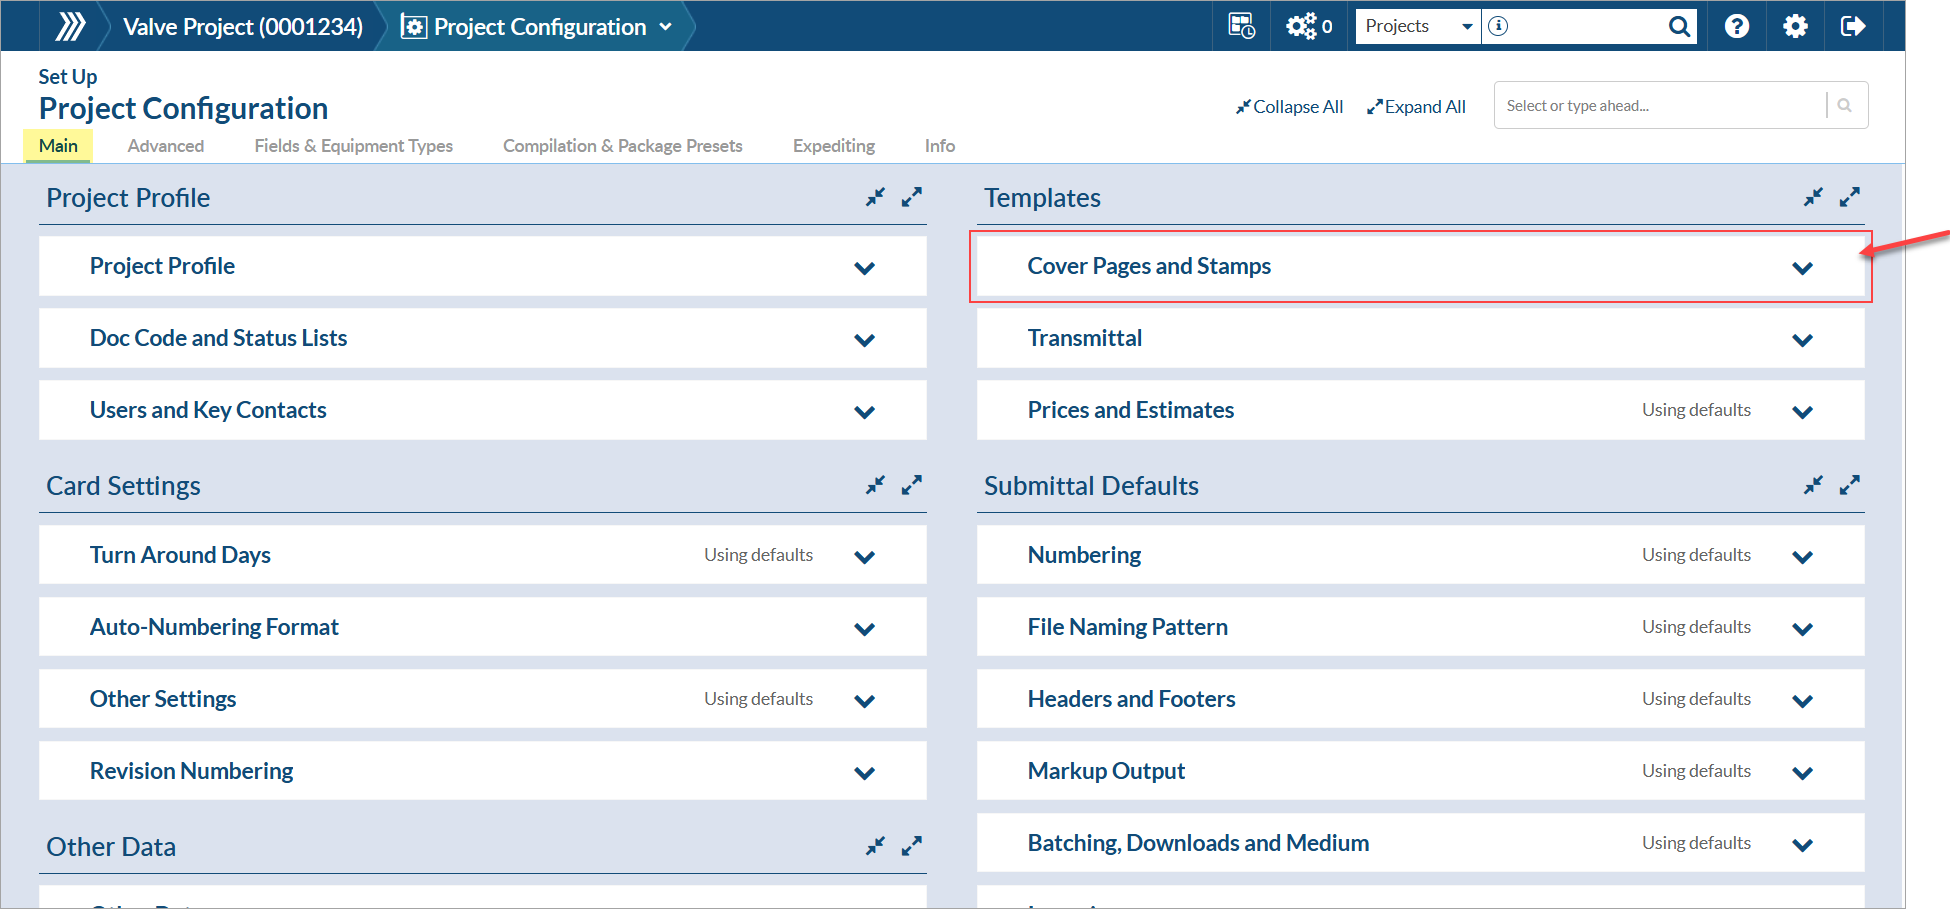Expand the Card Settings section with arrows icon

911,485
